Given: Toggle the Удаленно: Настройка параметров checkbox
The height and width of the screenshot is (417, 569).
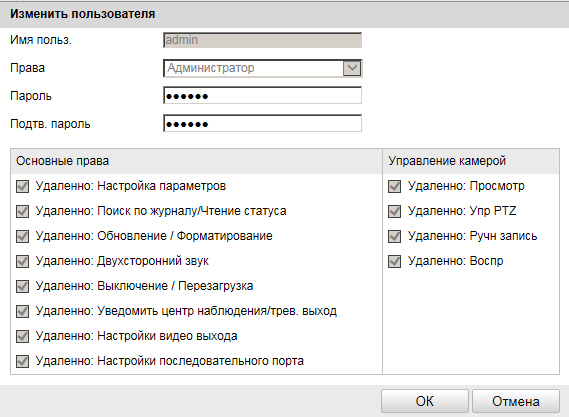Looking at the screenshot, I should pyautogui.click(x=22, y=187).
